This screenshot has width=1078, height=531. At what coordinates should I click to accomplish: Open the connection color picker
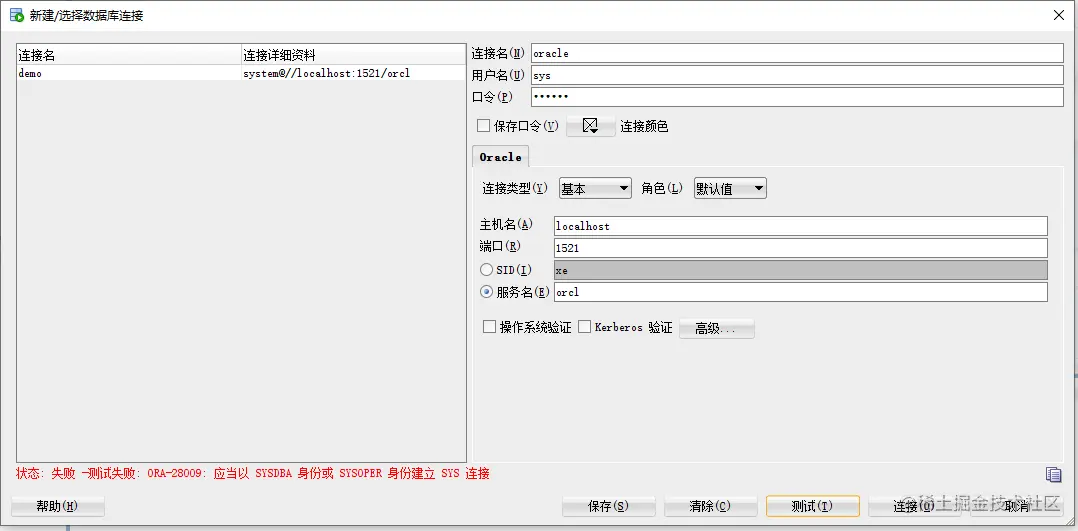click(x=591, y=126)
